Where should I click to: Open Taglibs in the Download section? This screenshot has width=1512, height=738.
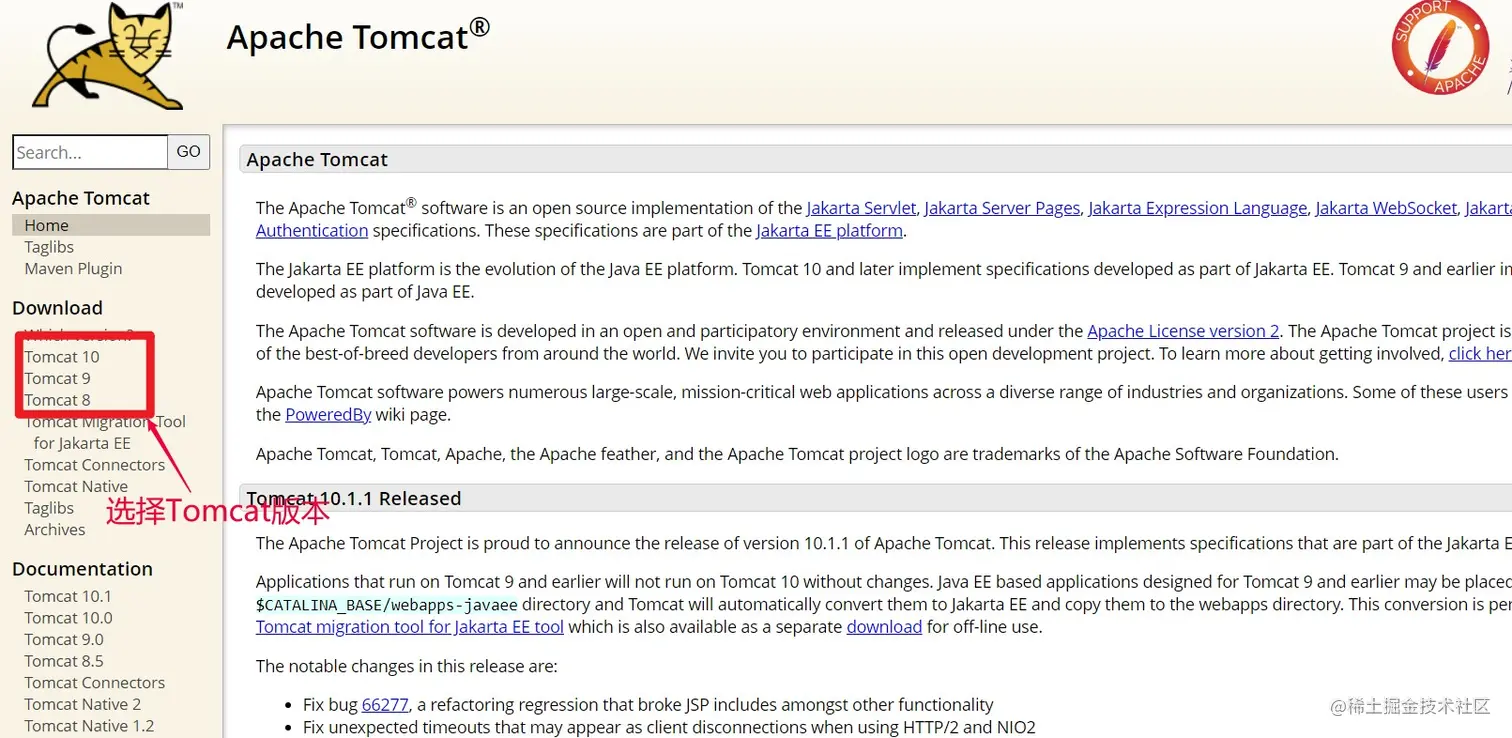49,508
